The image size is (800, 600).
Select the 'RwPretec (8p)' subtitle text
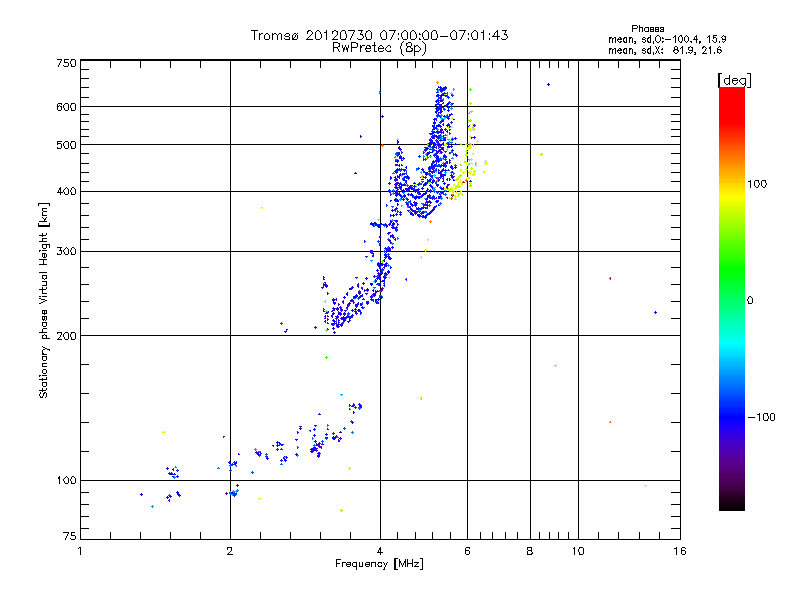(x=379, y=48)
